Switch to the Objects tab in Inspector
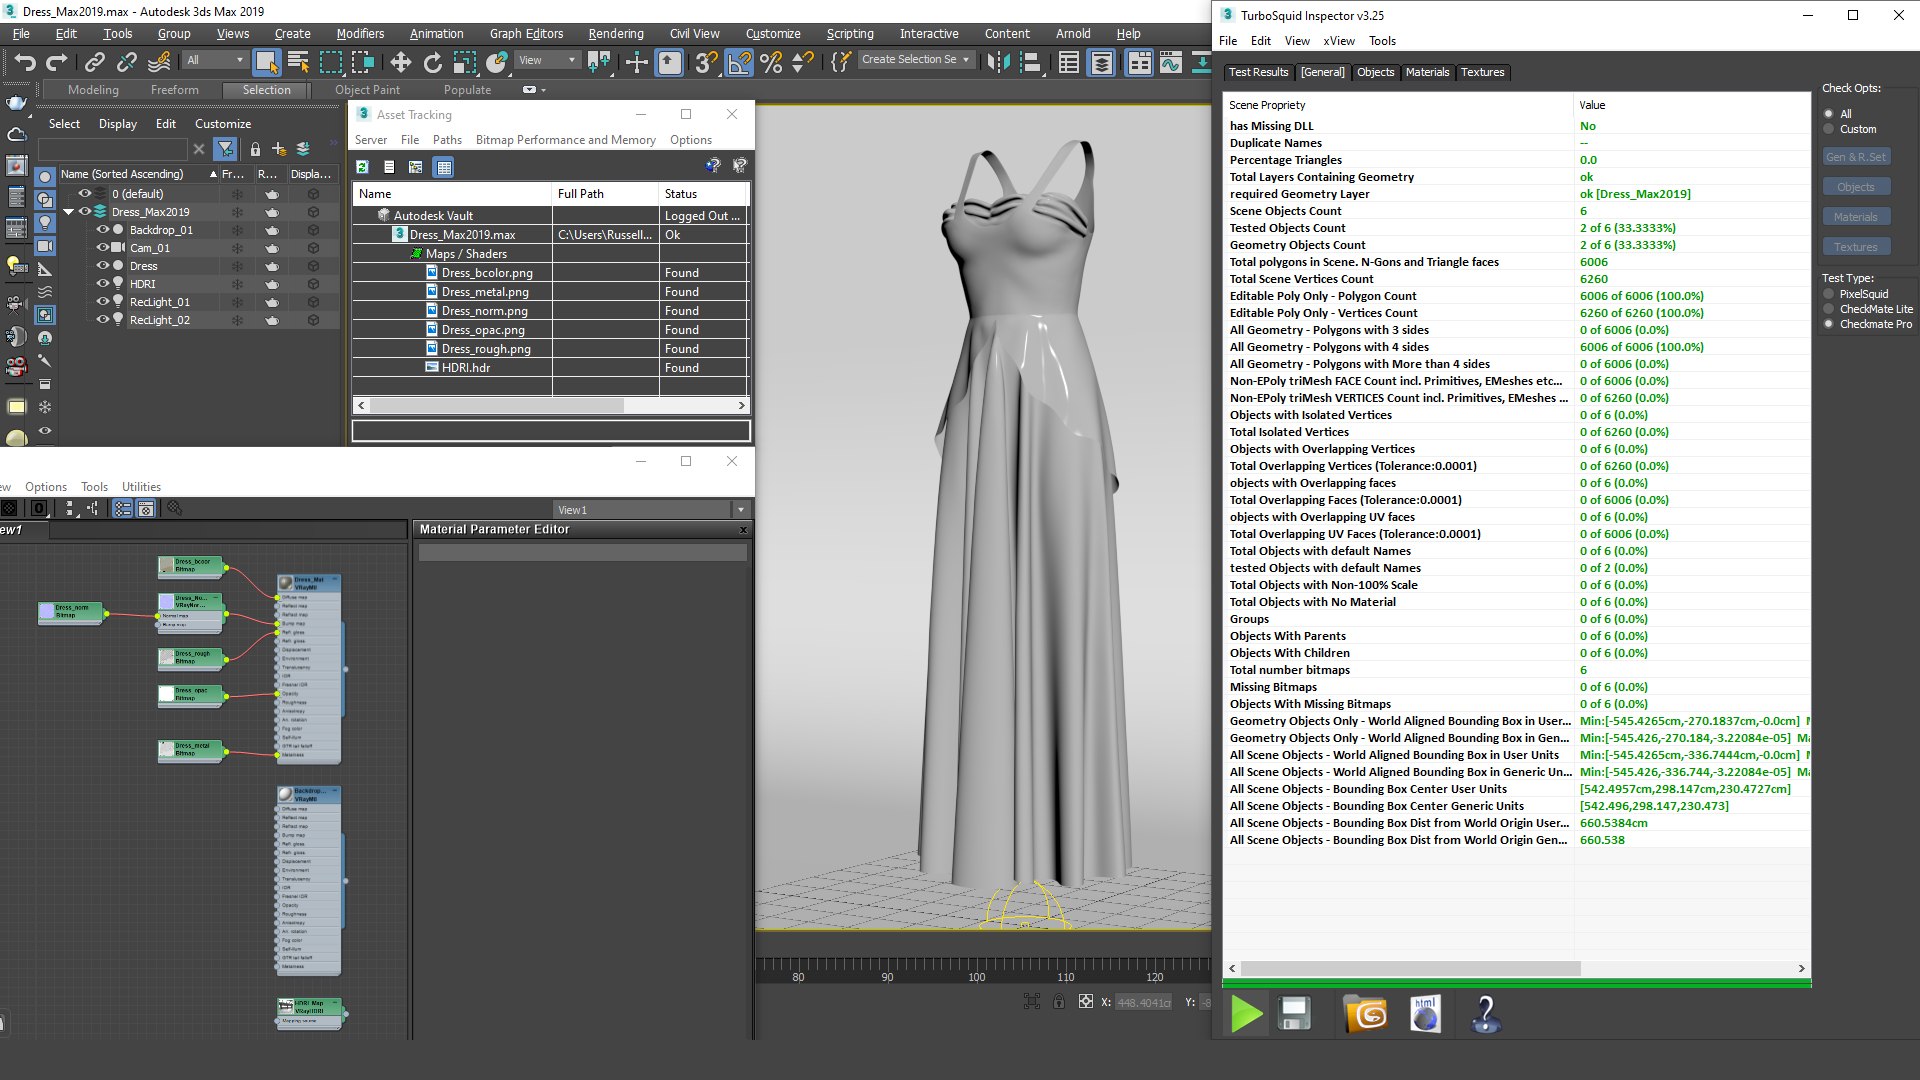 pyautogui.click(x=1375, y=72)
